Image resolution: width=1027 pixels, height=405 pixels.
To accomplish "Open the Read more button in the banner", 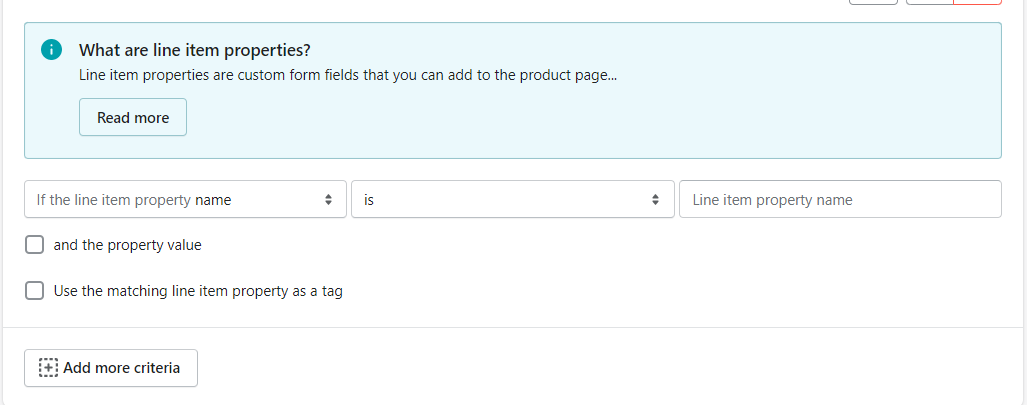I will tap(133, 117).
